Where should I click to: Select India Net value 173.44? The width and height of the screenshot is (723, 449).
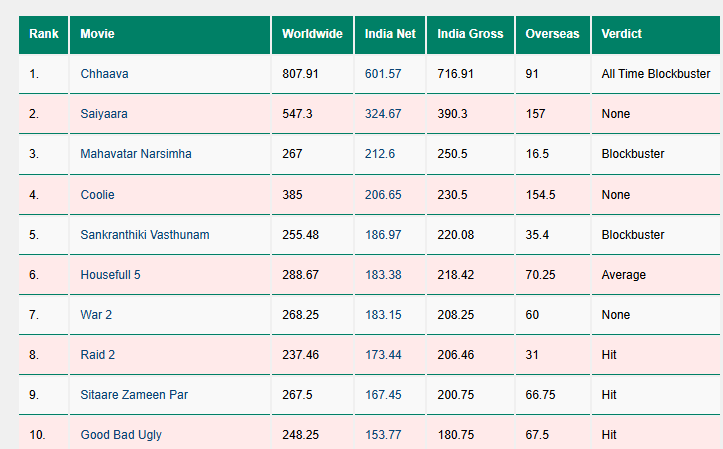383,355
